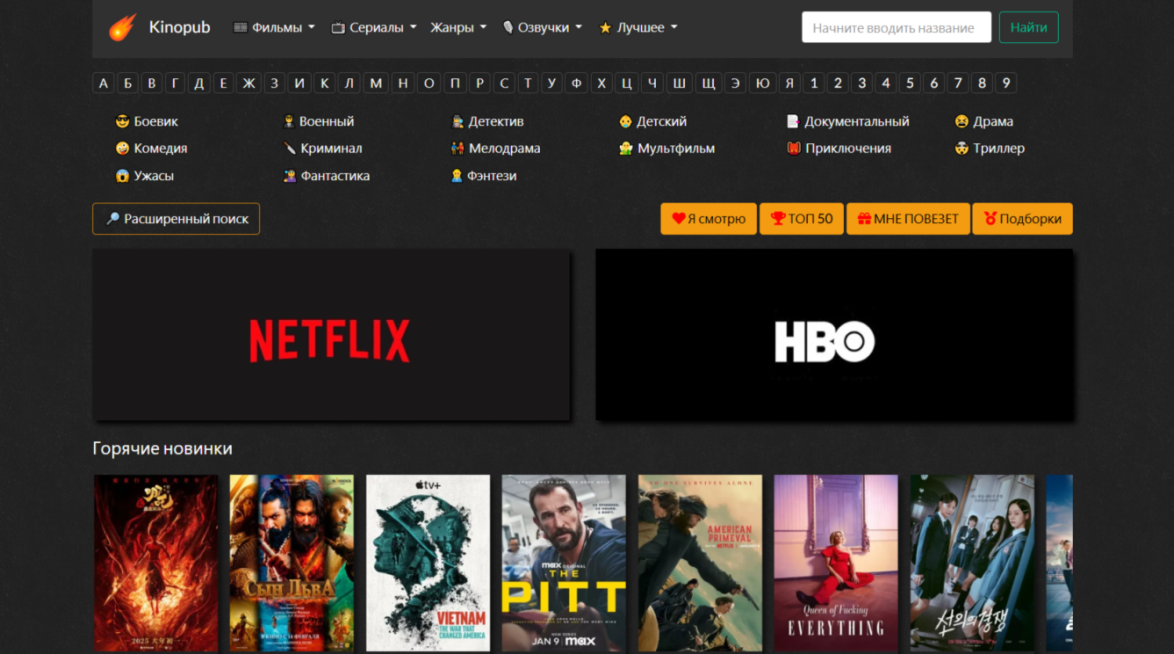This screenshot has width=1174, height=654.
Task: Click the gift icon on МНЕ ПОВЕЗЕТ
Action: pyautogui.click(x=864, y=219)
